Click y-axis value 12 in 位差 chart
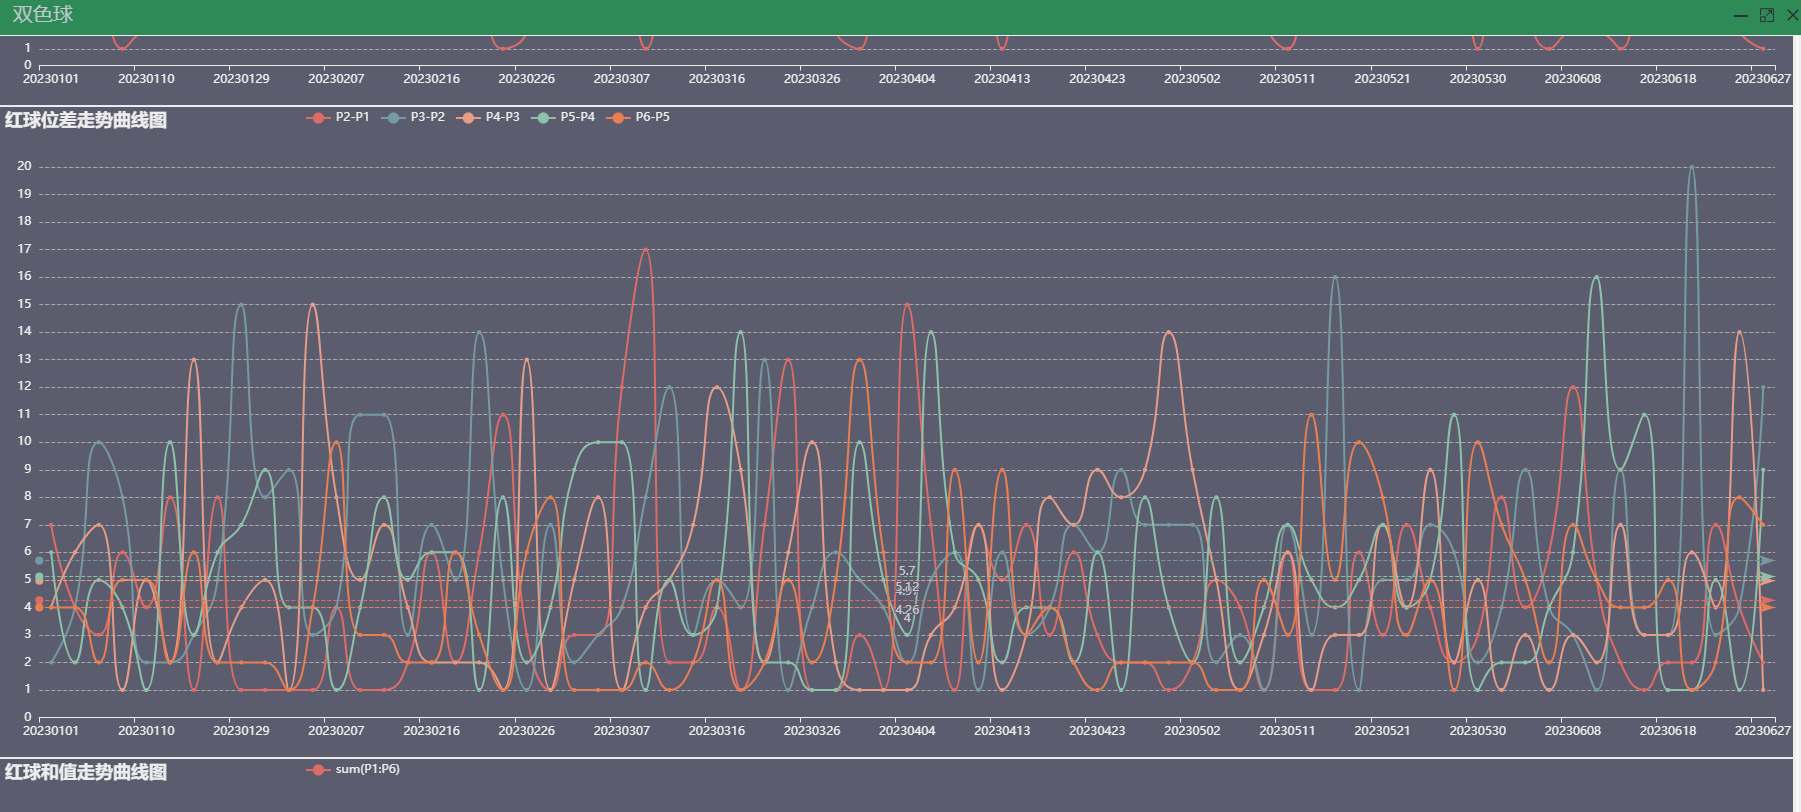This screenshot has width=1801, height=812. point(24,386)
